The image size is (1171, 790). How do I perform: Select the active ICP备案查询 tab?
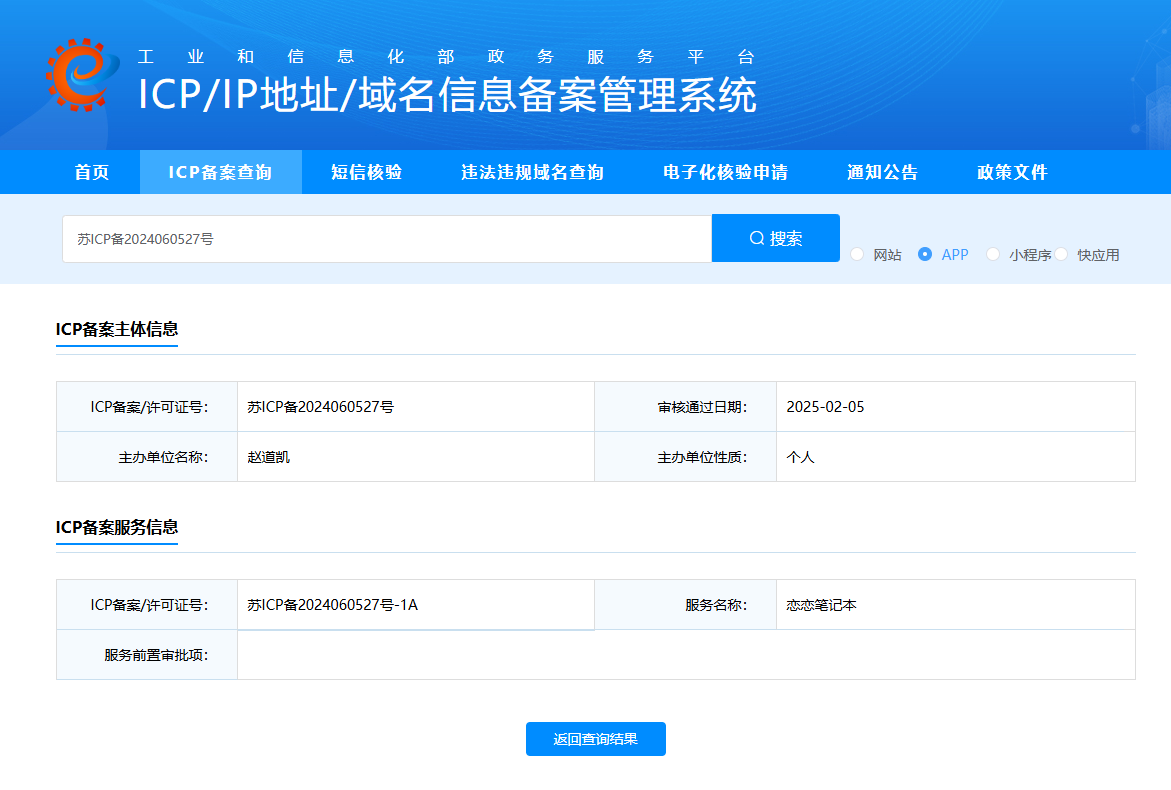(220, 171)
